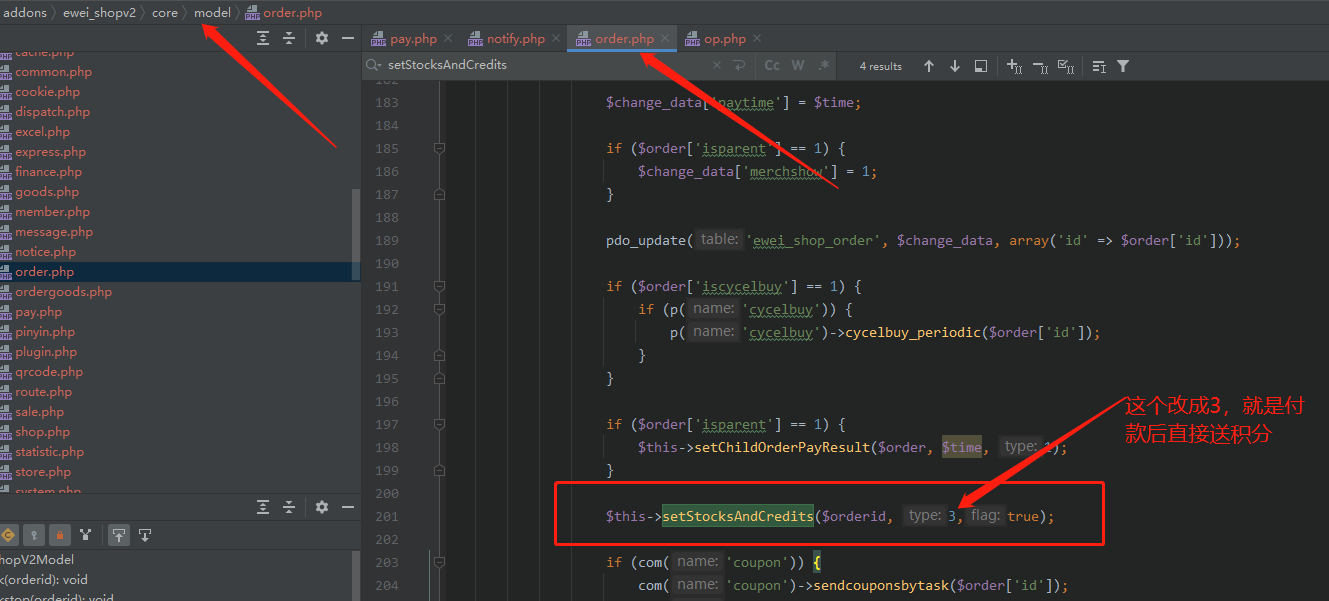Select finance.php in the file tree

48,172
